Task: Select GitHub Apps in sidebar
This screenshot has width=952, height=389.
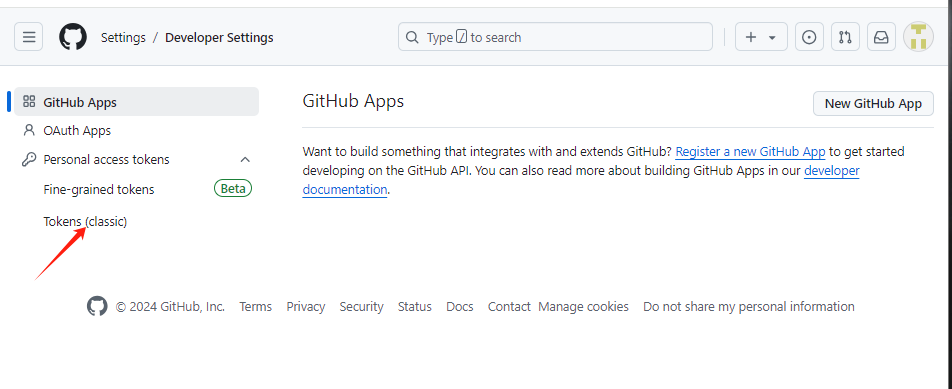Action: pyautogui.click(x=137, y=101)
